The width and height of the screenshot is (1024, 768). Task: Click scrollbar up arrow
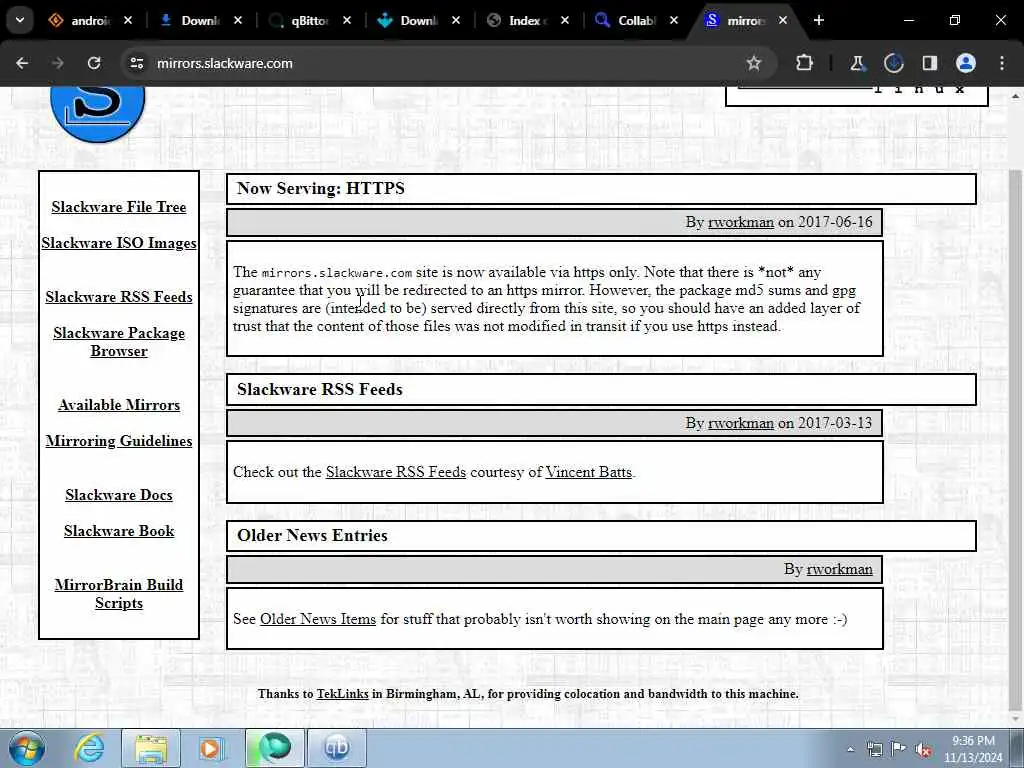1016,95
